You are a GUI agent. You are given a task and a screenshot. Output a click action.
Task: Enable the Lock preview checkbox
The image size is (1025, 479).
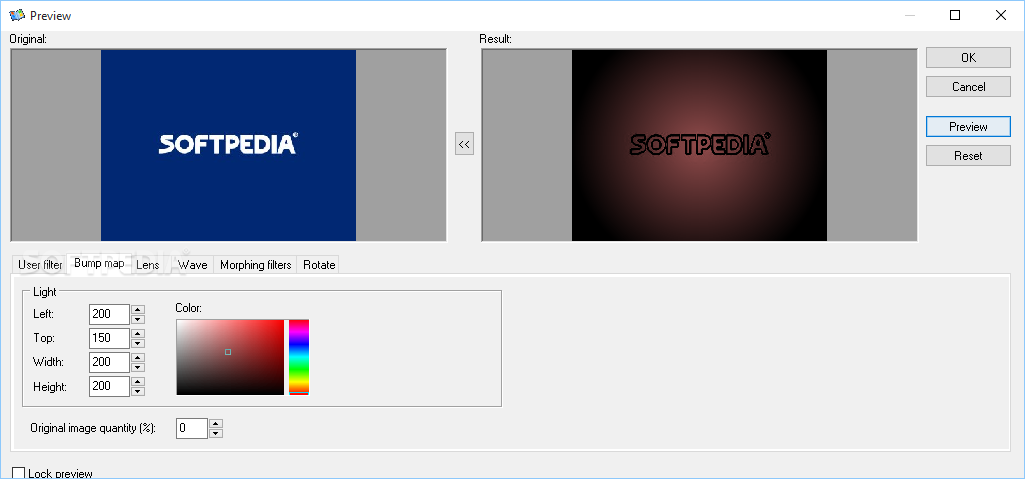click(19, 473)
